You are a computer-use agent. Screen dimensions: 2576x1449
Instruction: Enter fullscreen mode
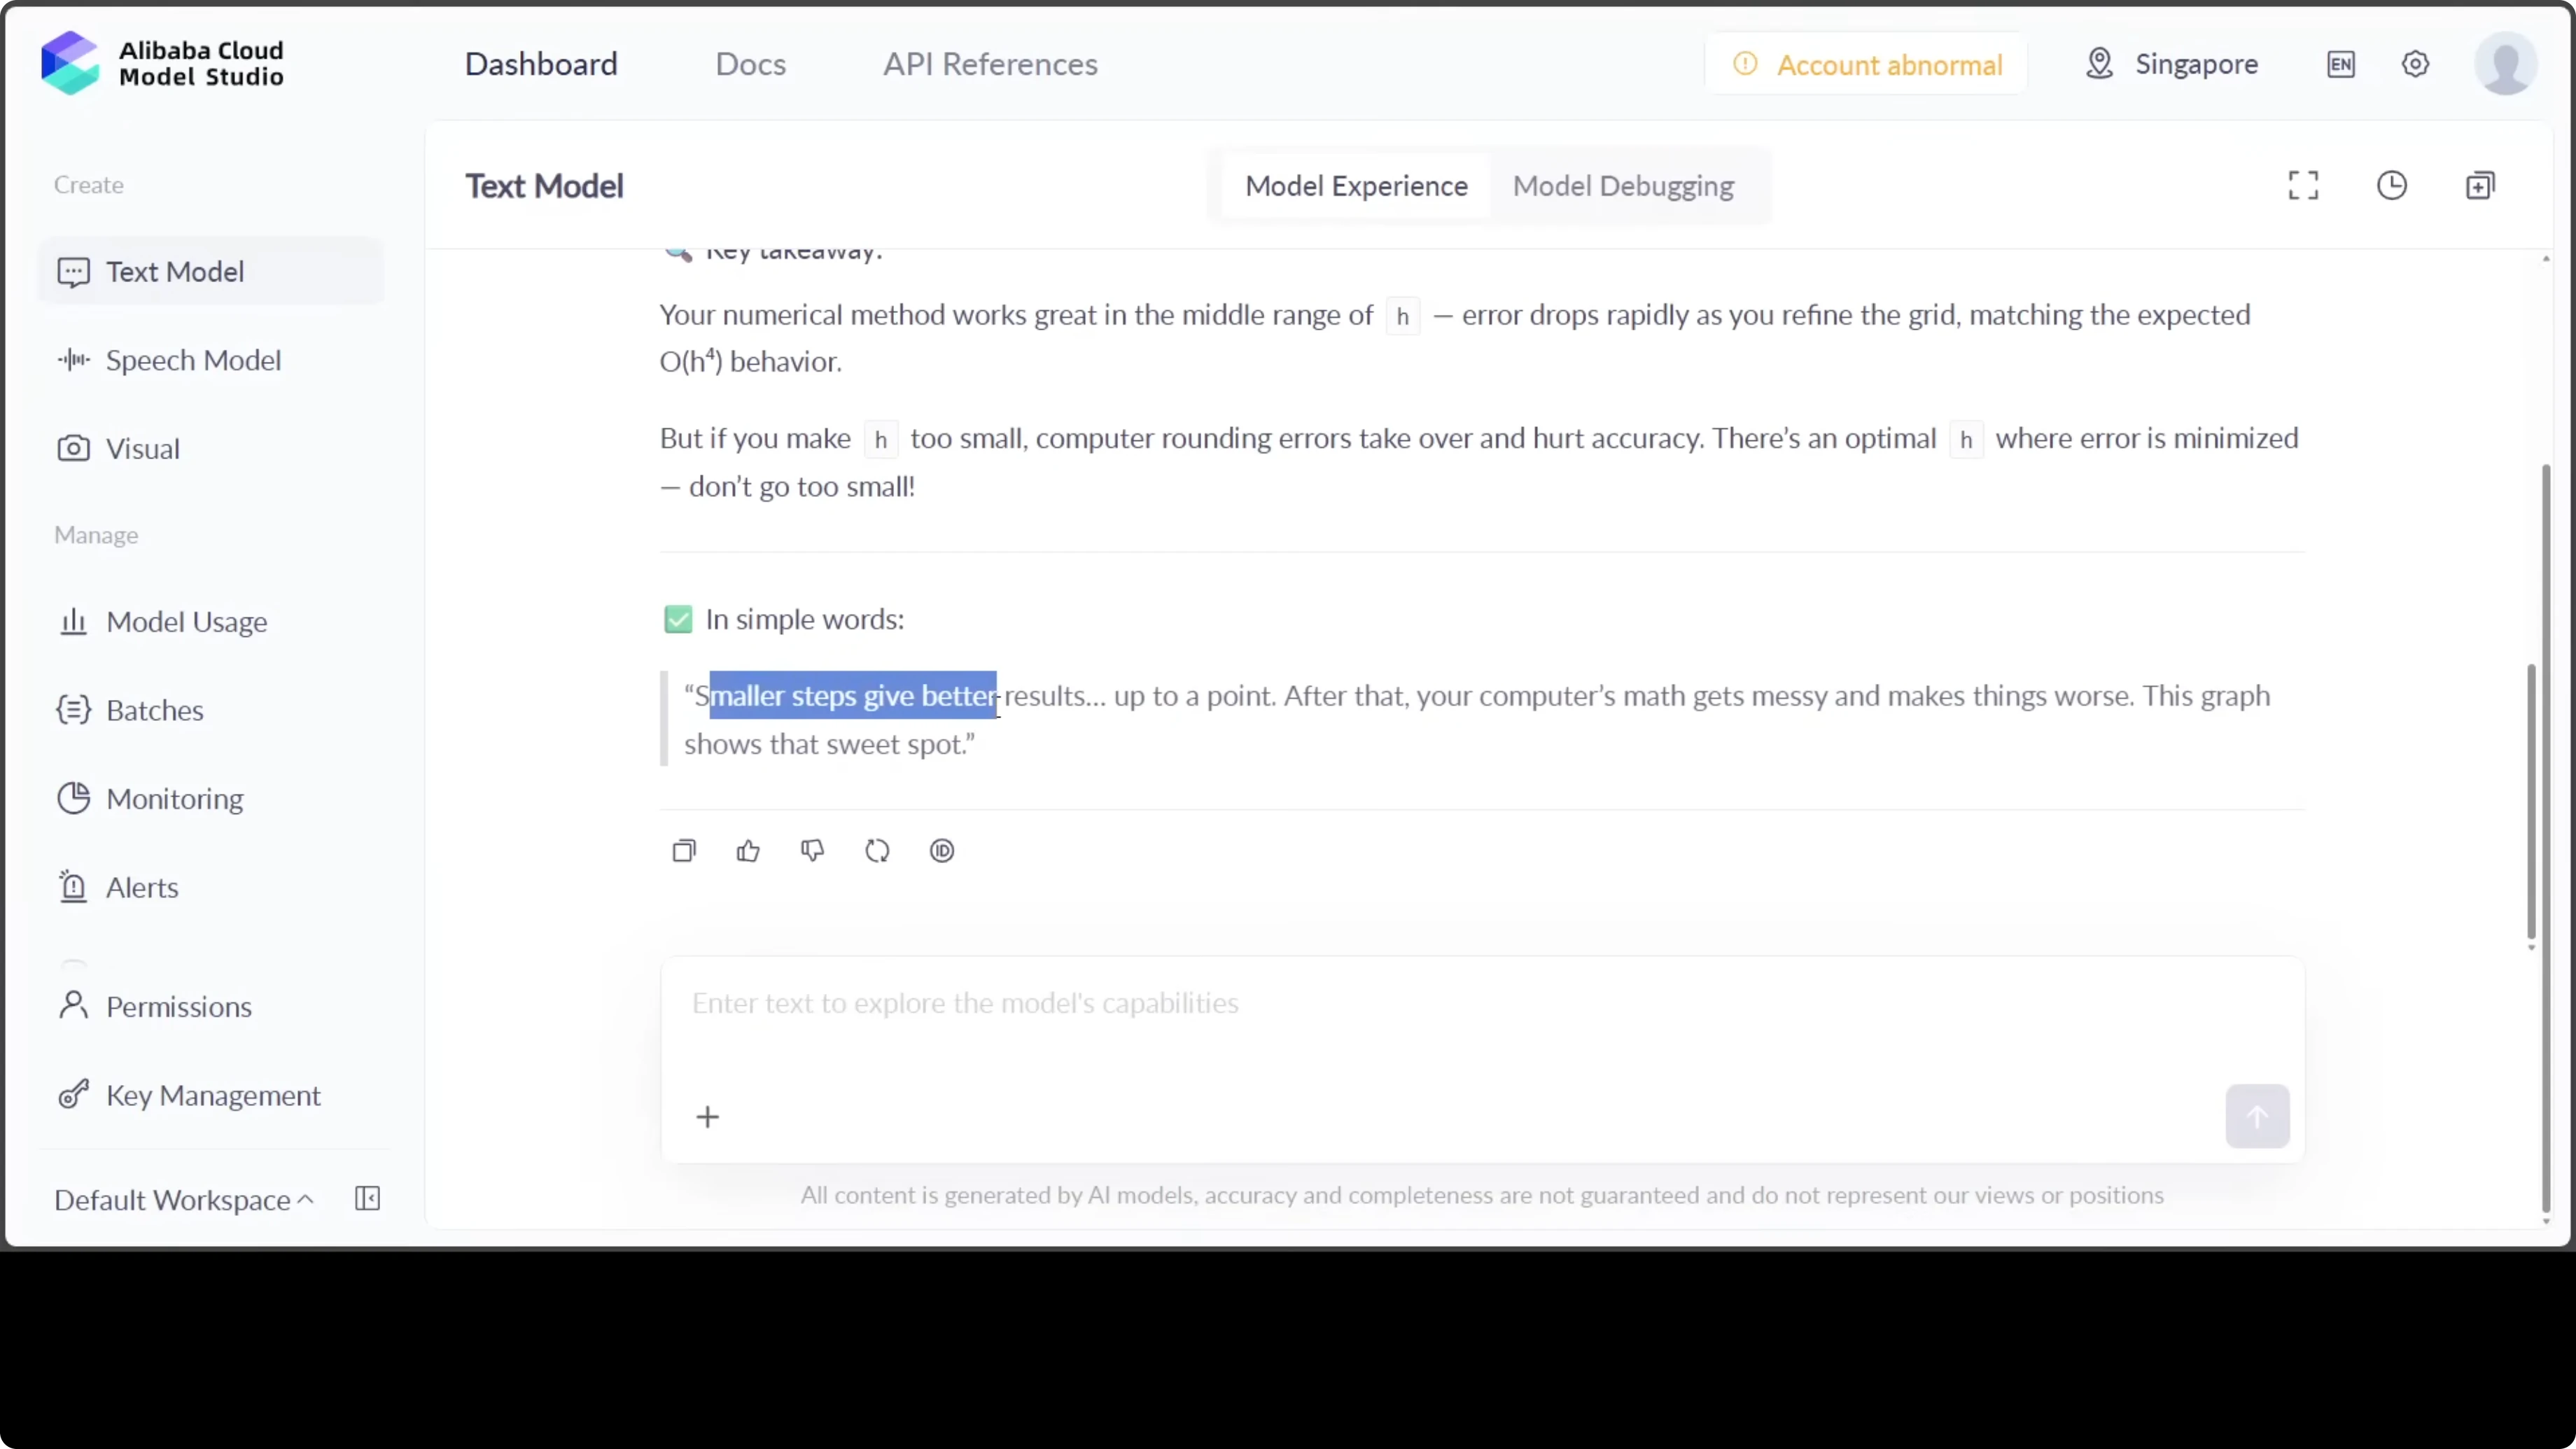pos(2303,186)
